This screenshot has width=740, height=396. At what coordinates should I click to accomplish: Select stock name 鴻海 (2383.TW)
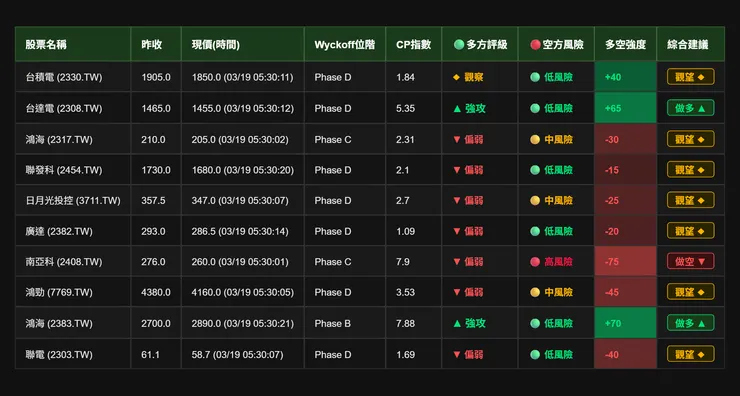(x=59, y=323)
